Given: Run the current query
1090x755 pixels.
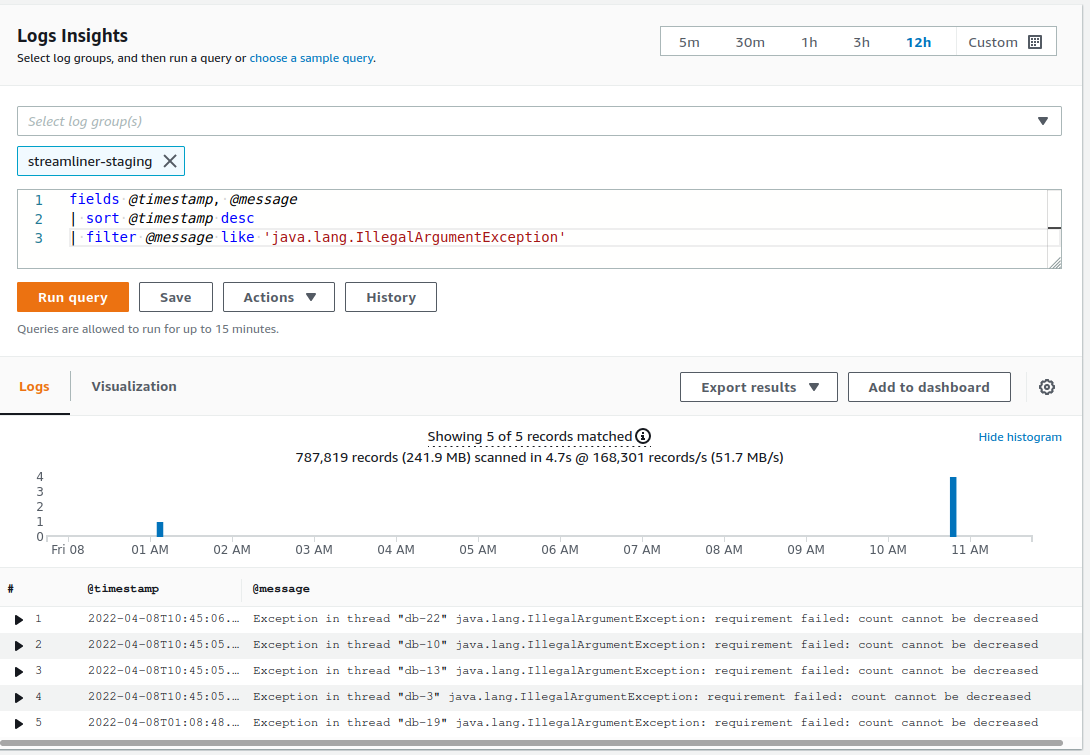Looking at the screenshot, I should click(x=72, y=297).
